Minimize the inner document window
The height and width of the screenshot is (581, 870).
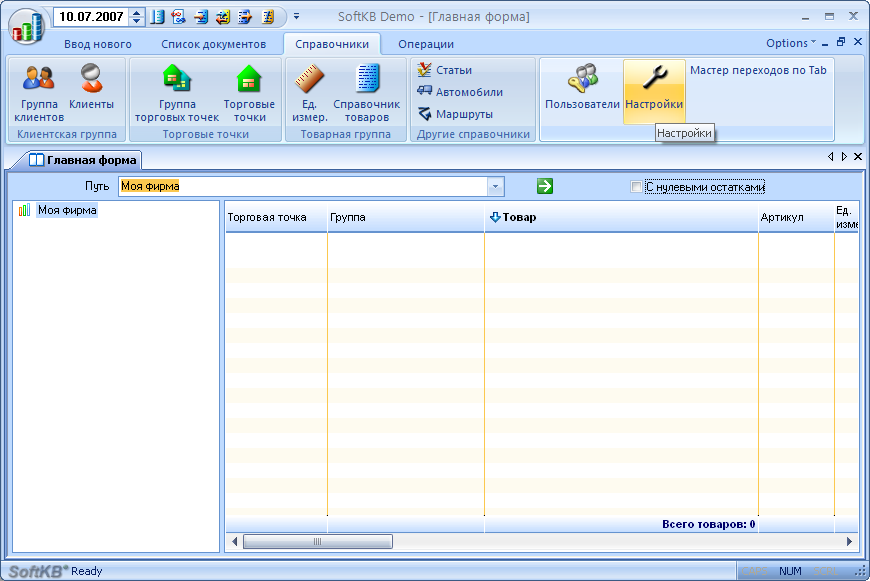(x=825, y=43)
